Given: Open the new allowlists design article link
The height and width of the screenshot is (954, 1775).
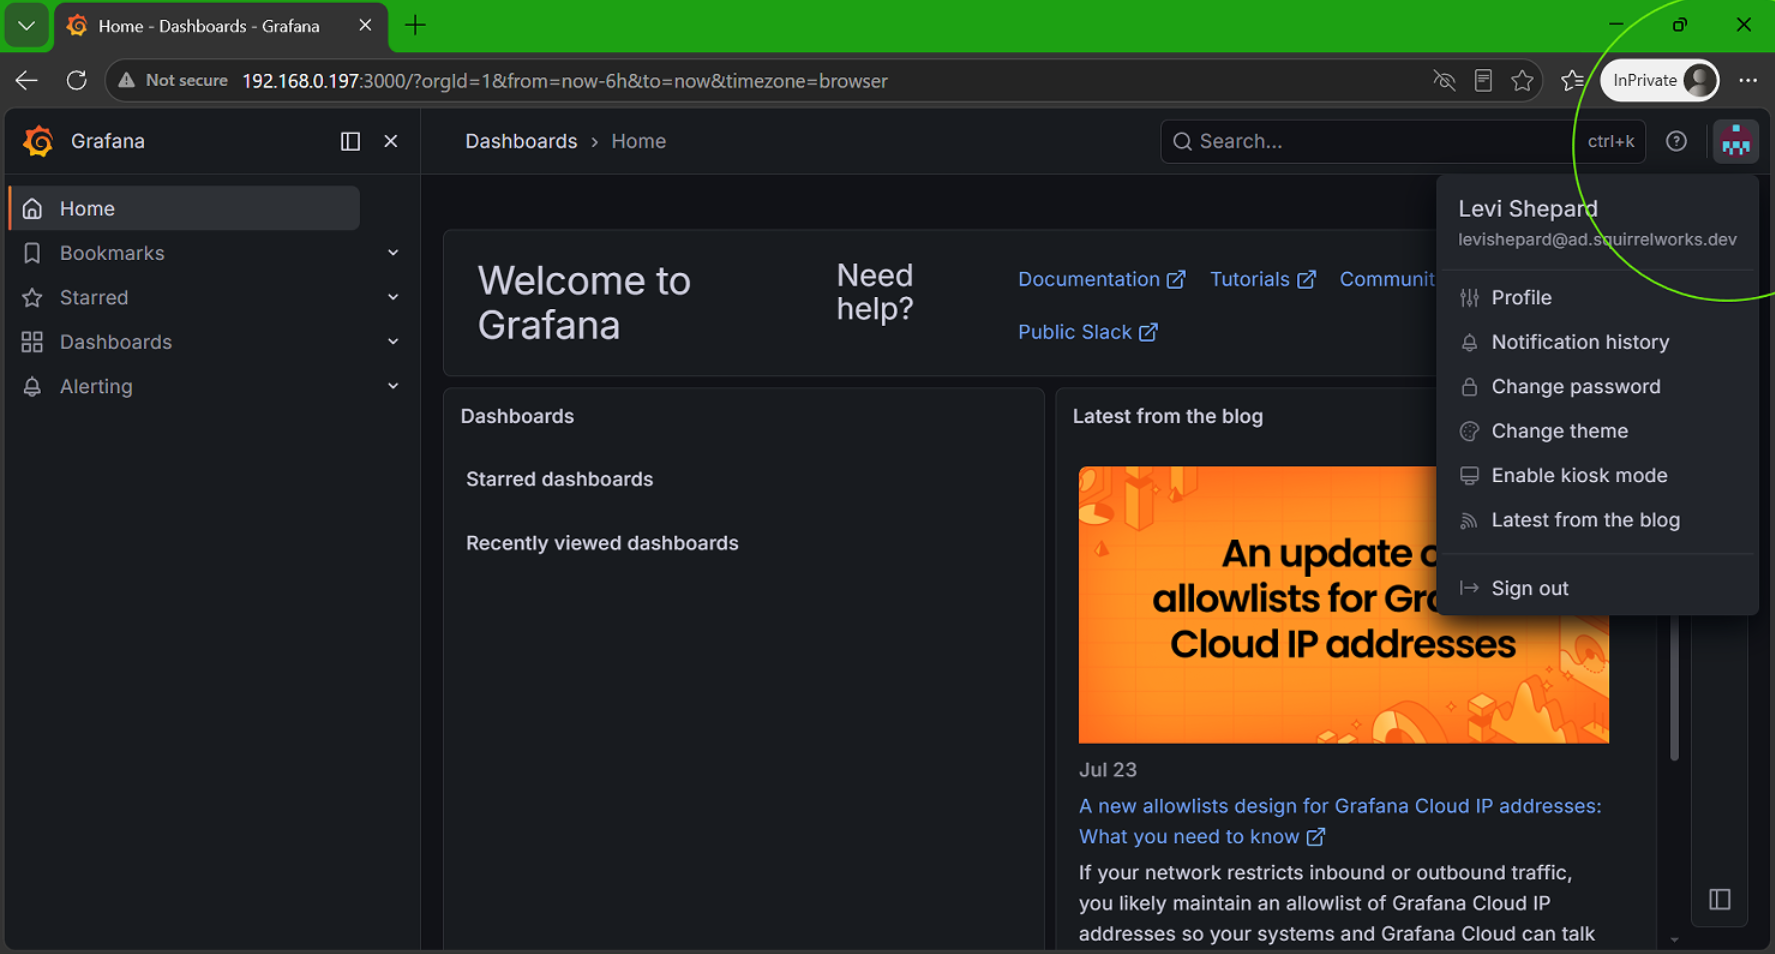Looking at the screenshot, I should [1339, 821].
